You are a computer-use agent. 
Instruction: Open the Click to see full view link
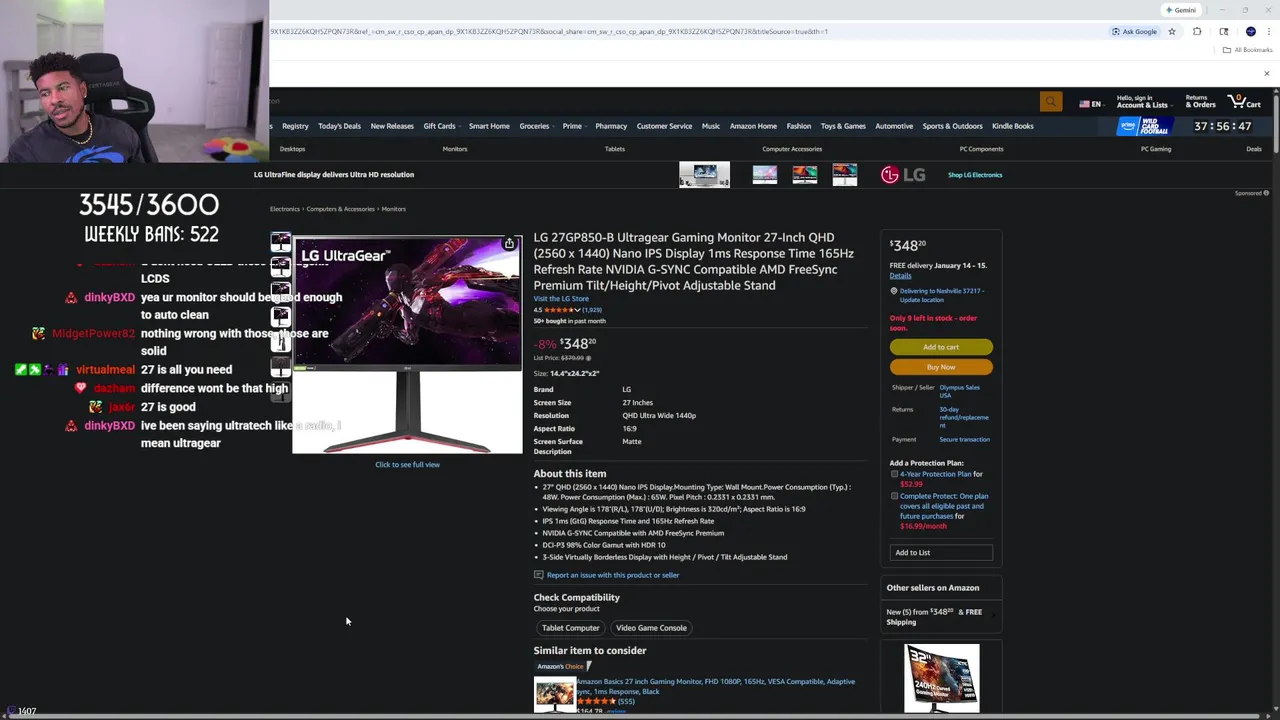[x=407, y=465]
